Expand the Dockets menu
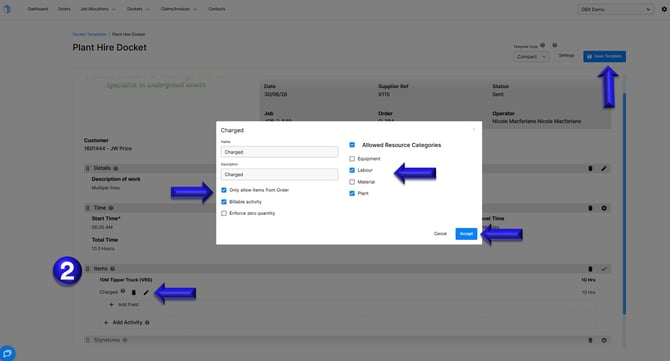The height and width of the screenshot is (361, 670). click(x=138, y=9)
